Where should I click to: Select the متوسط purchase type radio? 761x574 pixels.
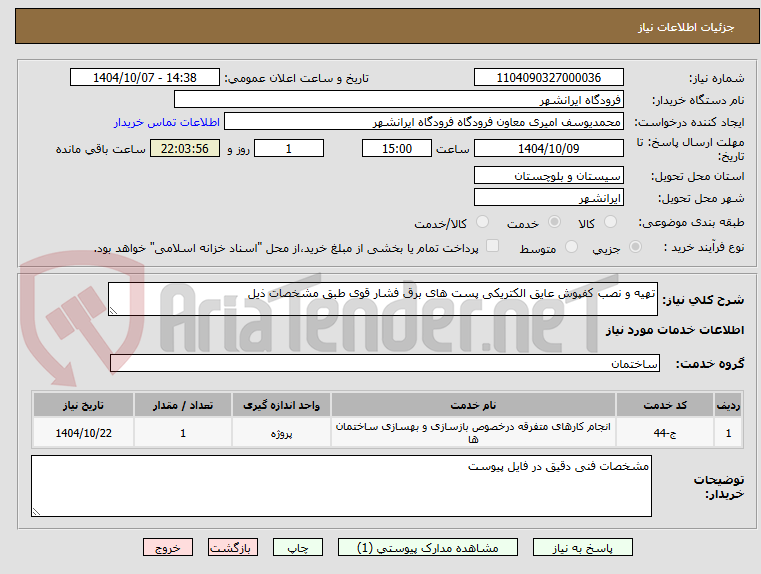(x=572, y=247)
